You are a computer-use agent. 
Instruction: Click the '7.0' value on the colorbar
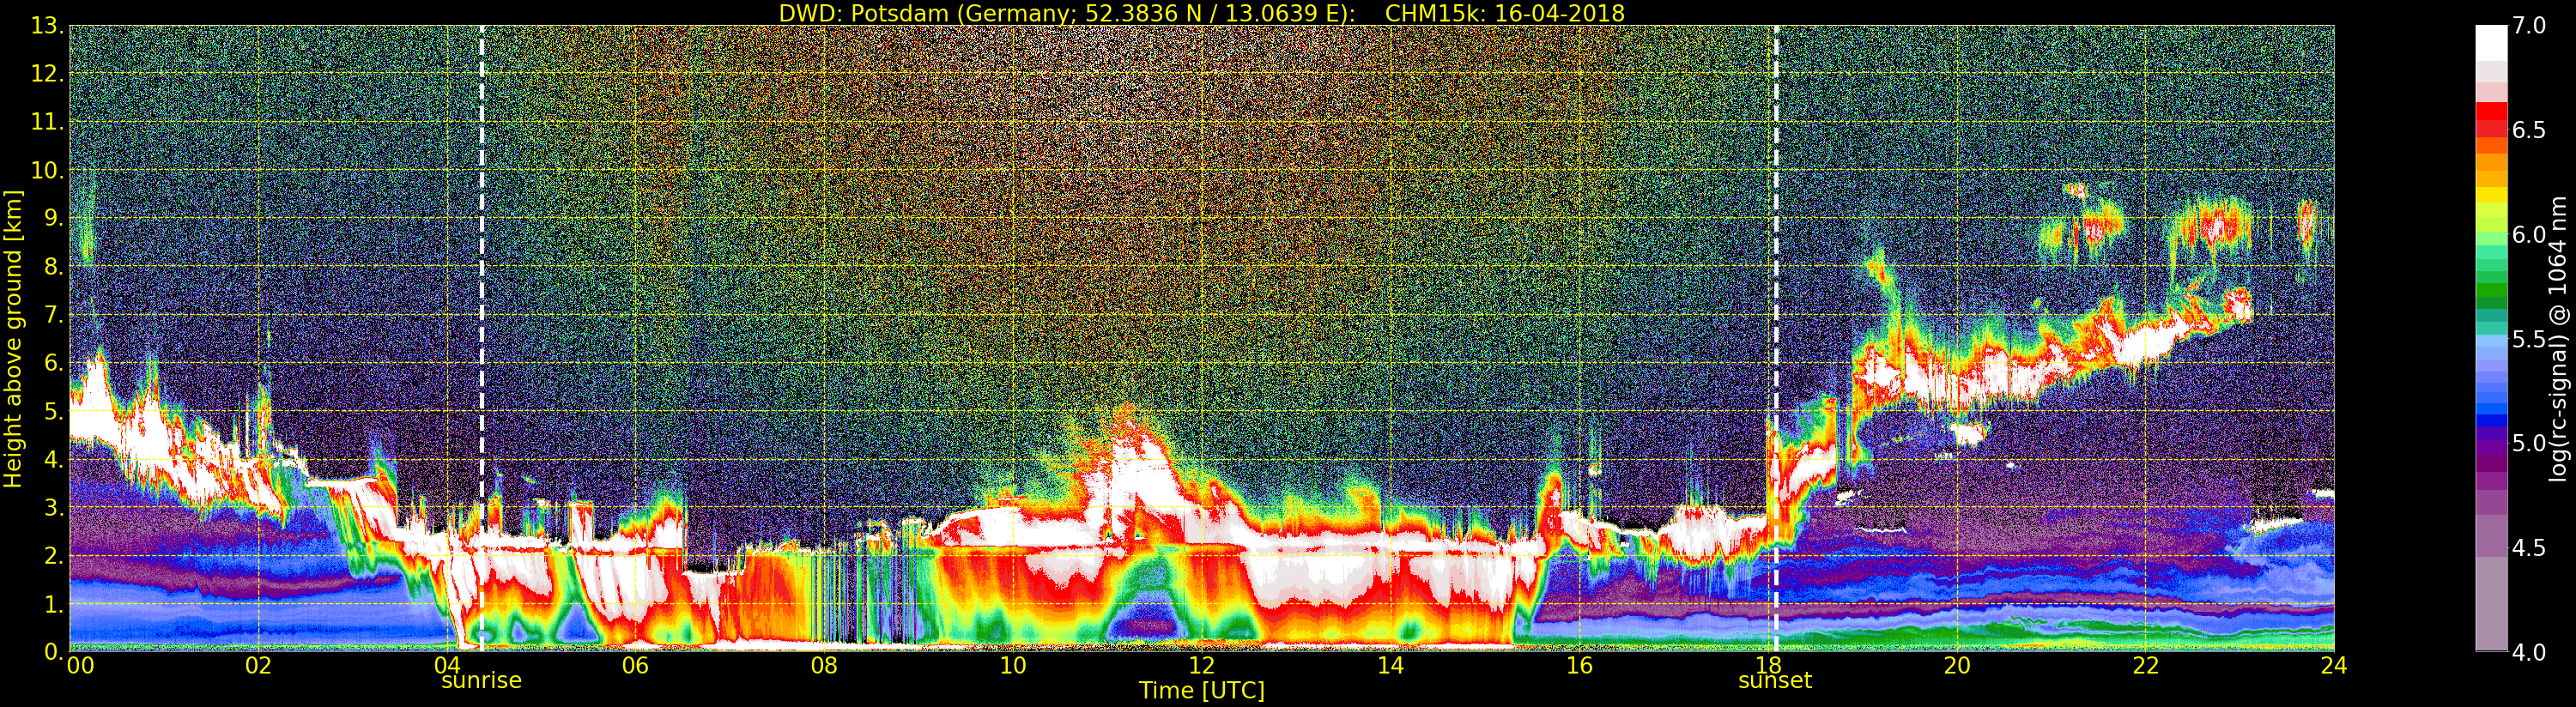pos(2528,26)
